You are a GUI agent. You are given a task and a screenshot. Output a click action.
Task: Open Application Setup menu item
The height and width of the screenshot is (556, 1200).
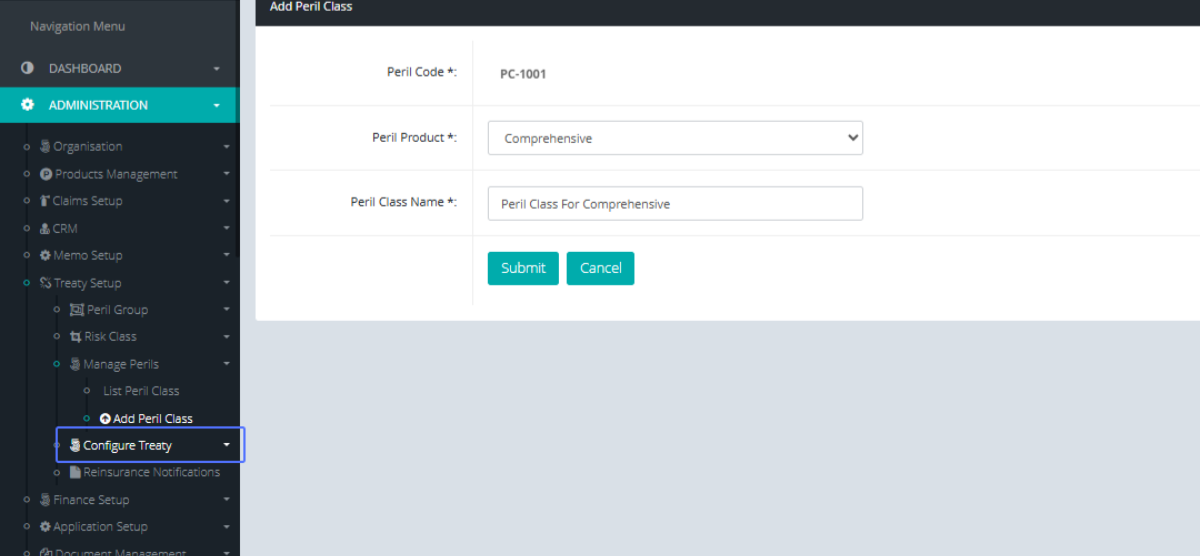pos(100,527)
